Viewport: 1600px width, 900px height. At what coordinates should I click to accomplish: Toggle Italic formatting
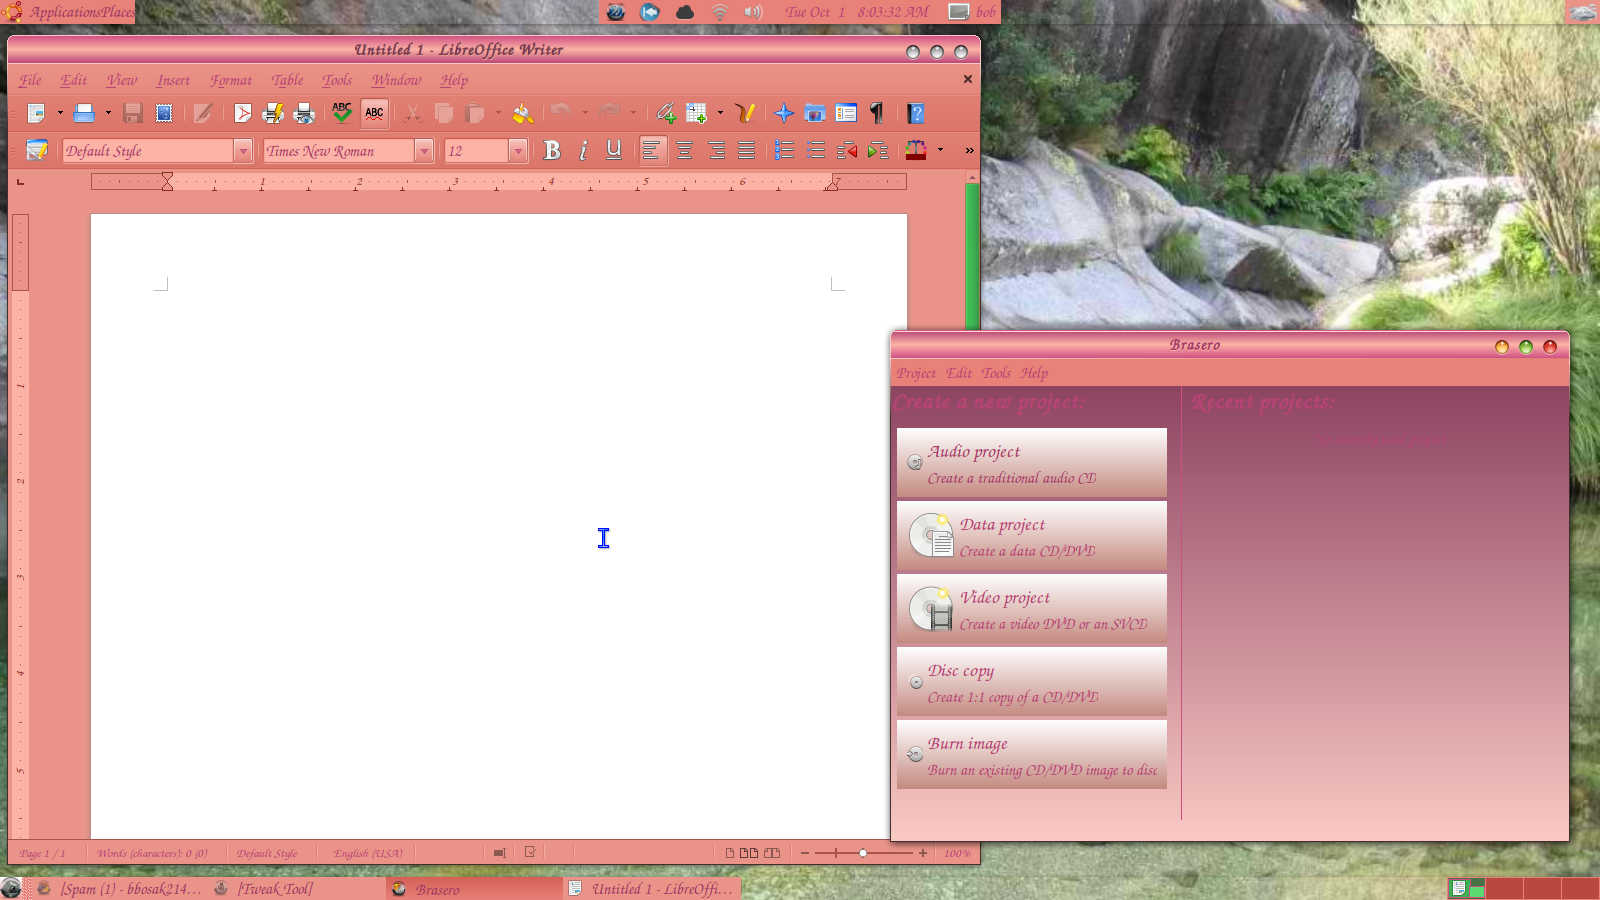click(583, 150)
